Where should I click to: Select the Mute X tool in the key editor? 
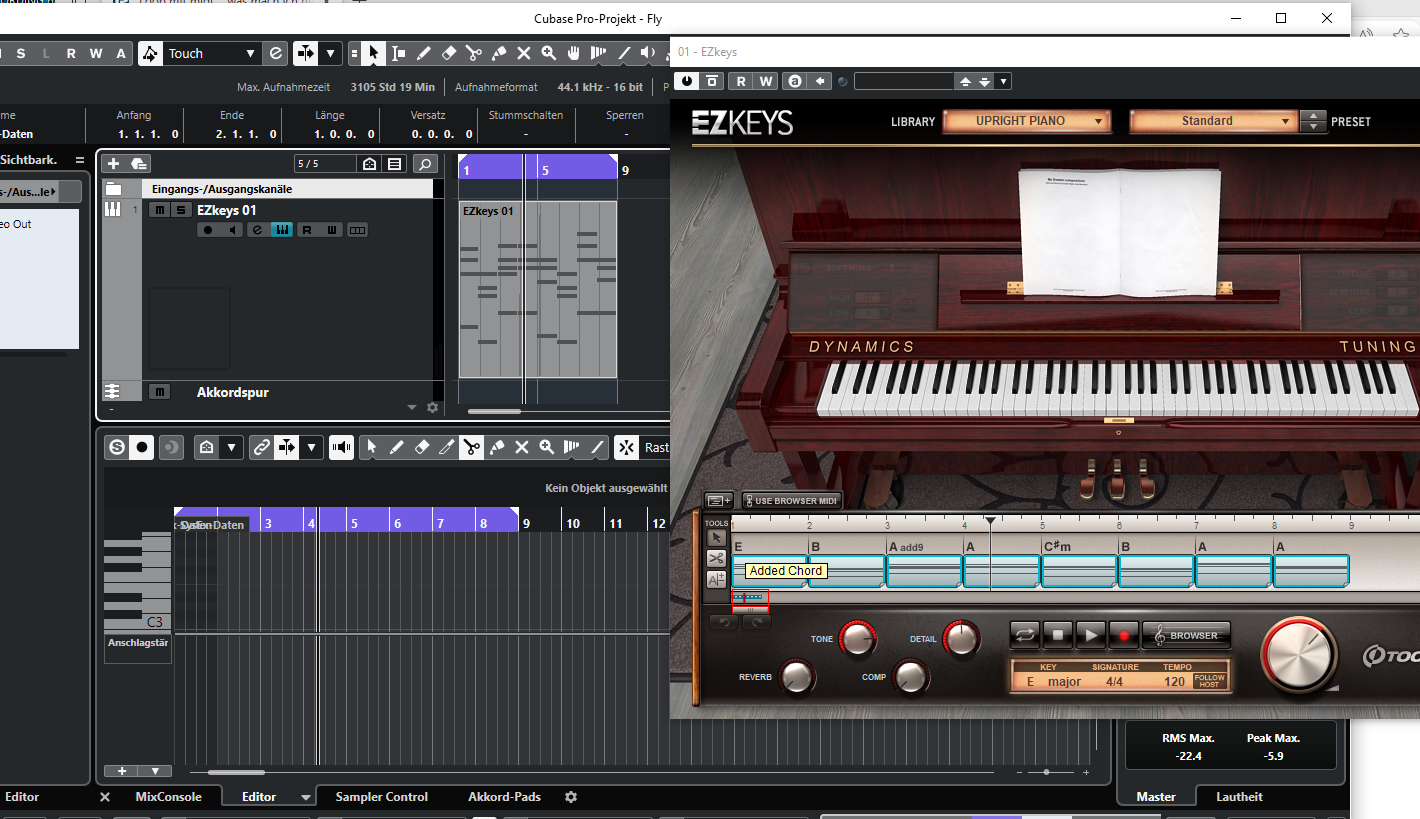(521, 447)
